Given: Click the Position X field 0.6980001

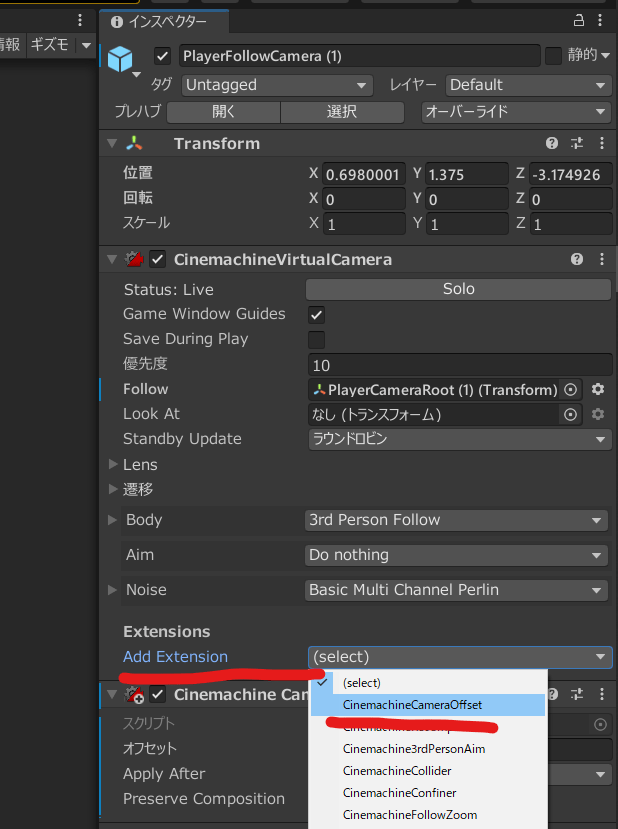Looking at the screenshot, I should pos(364,174).
